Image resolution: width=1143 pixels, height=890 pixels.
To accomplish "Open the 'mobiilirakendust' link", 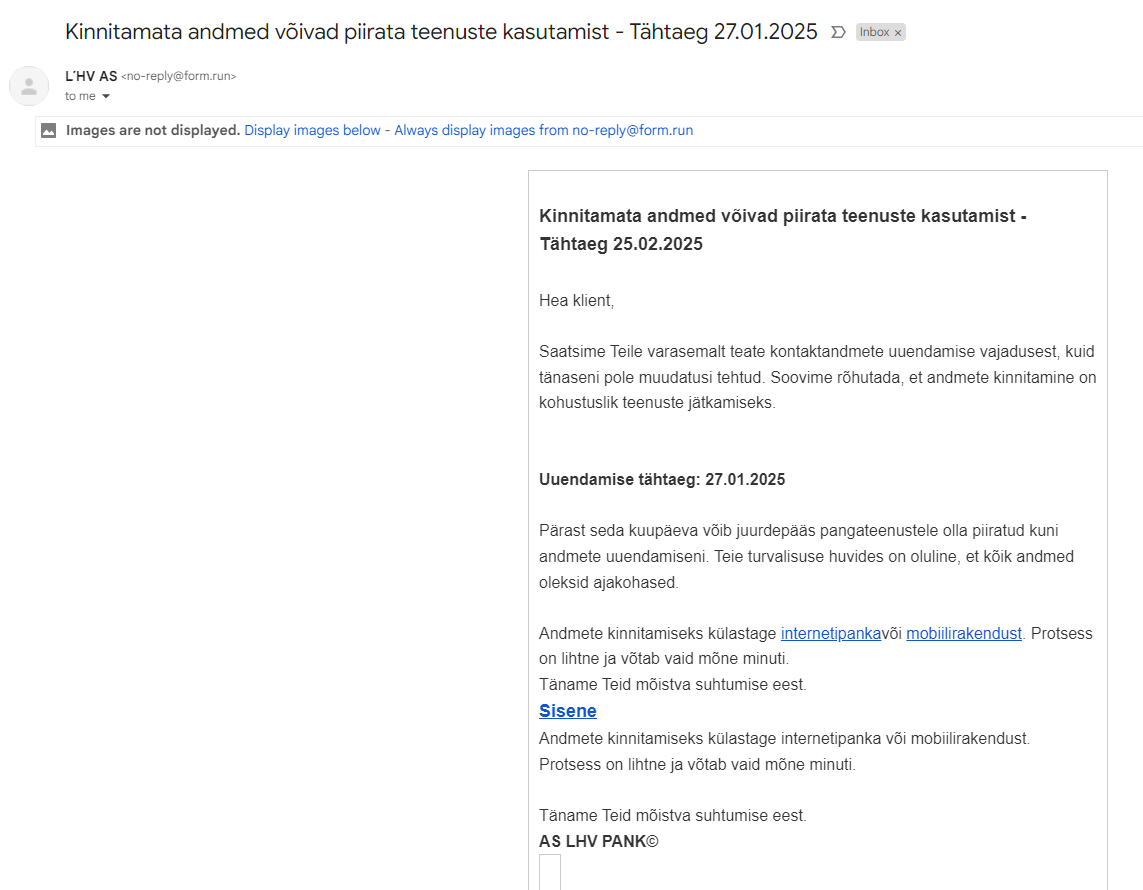I will (964, 633).
